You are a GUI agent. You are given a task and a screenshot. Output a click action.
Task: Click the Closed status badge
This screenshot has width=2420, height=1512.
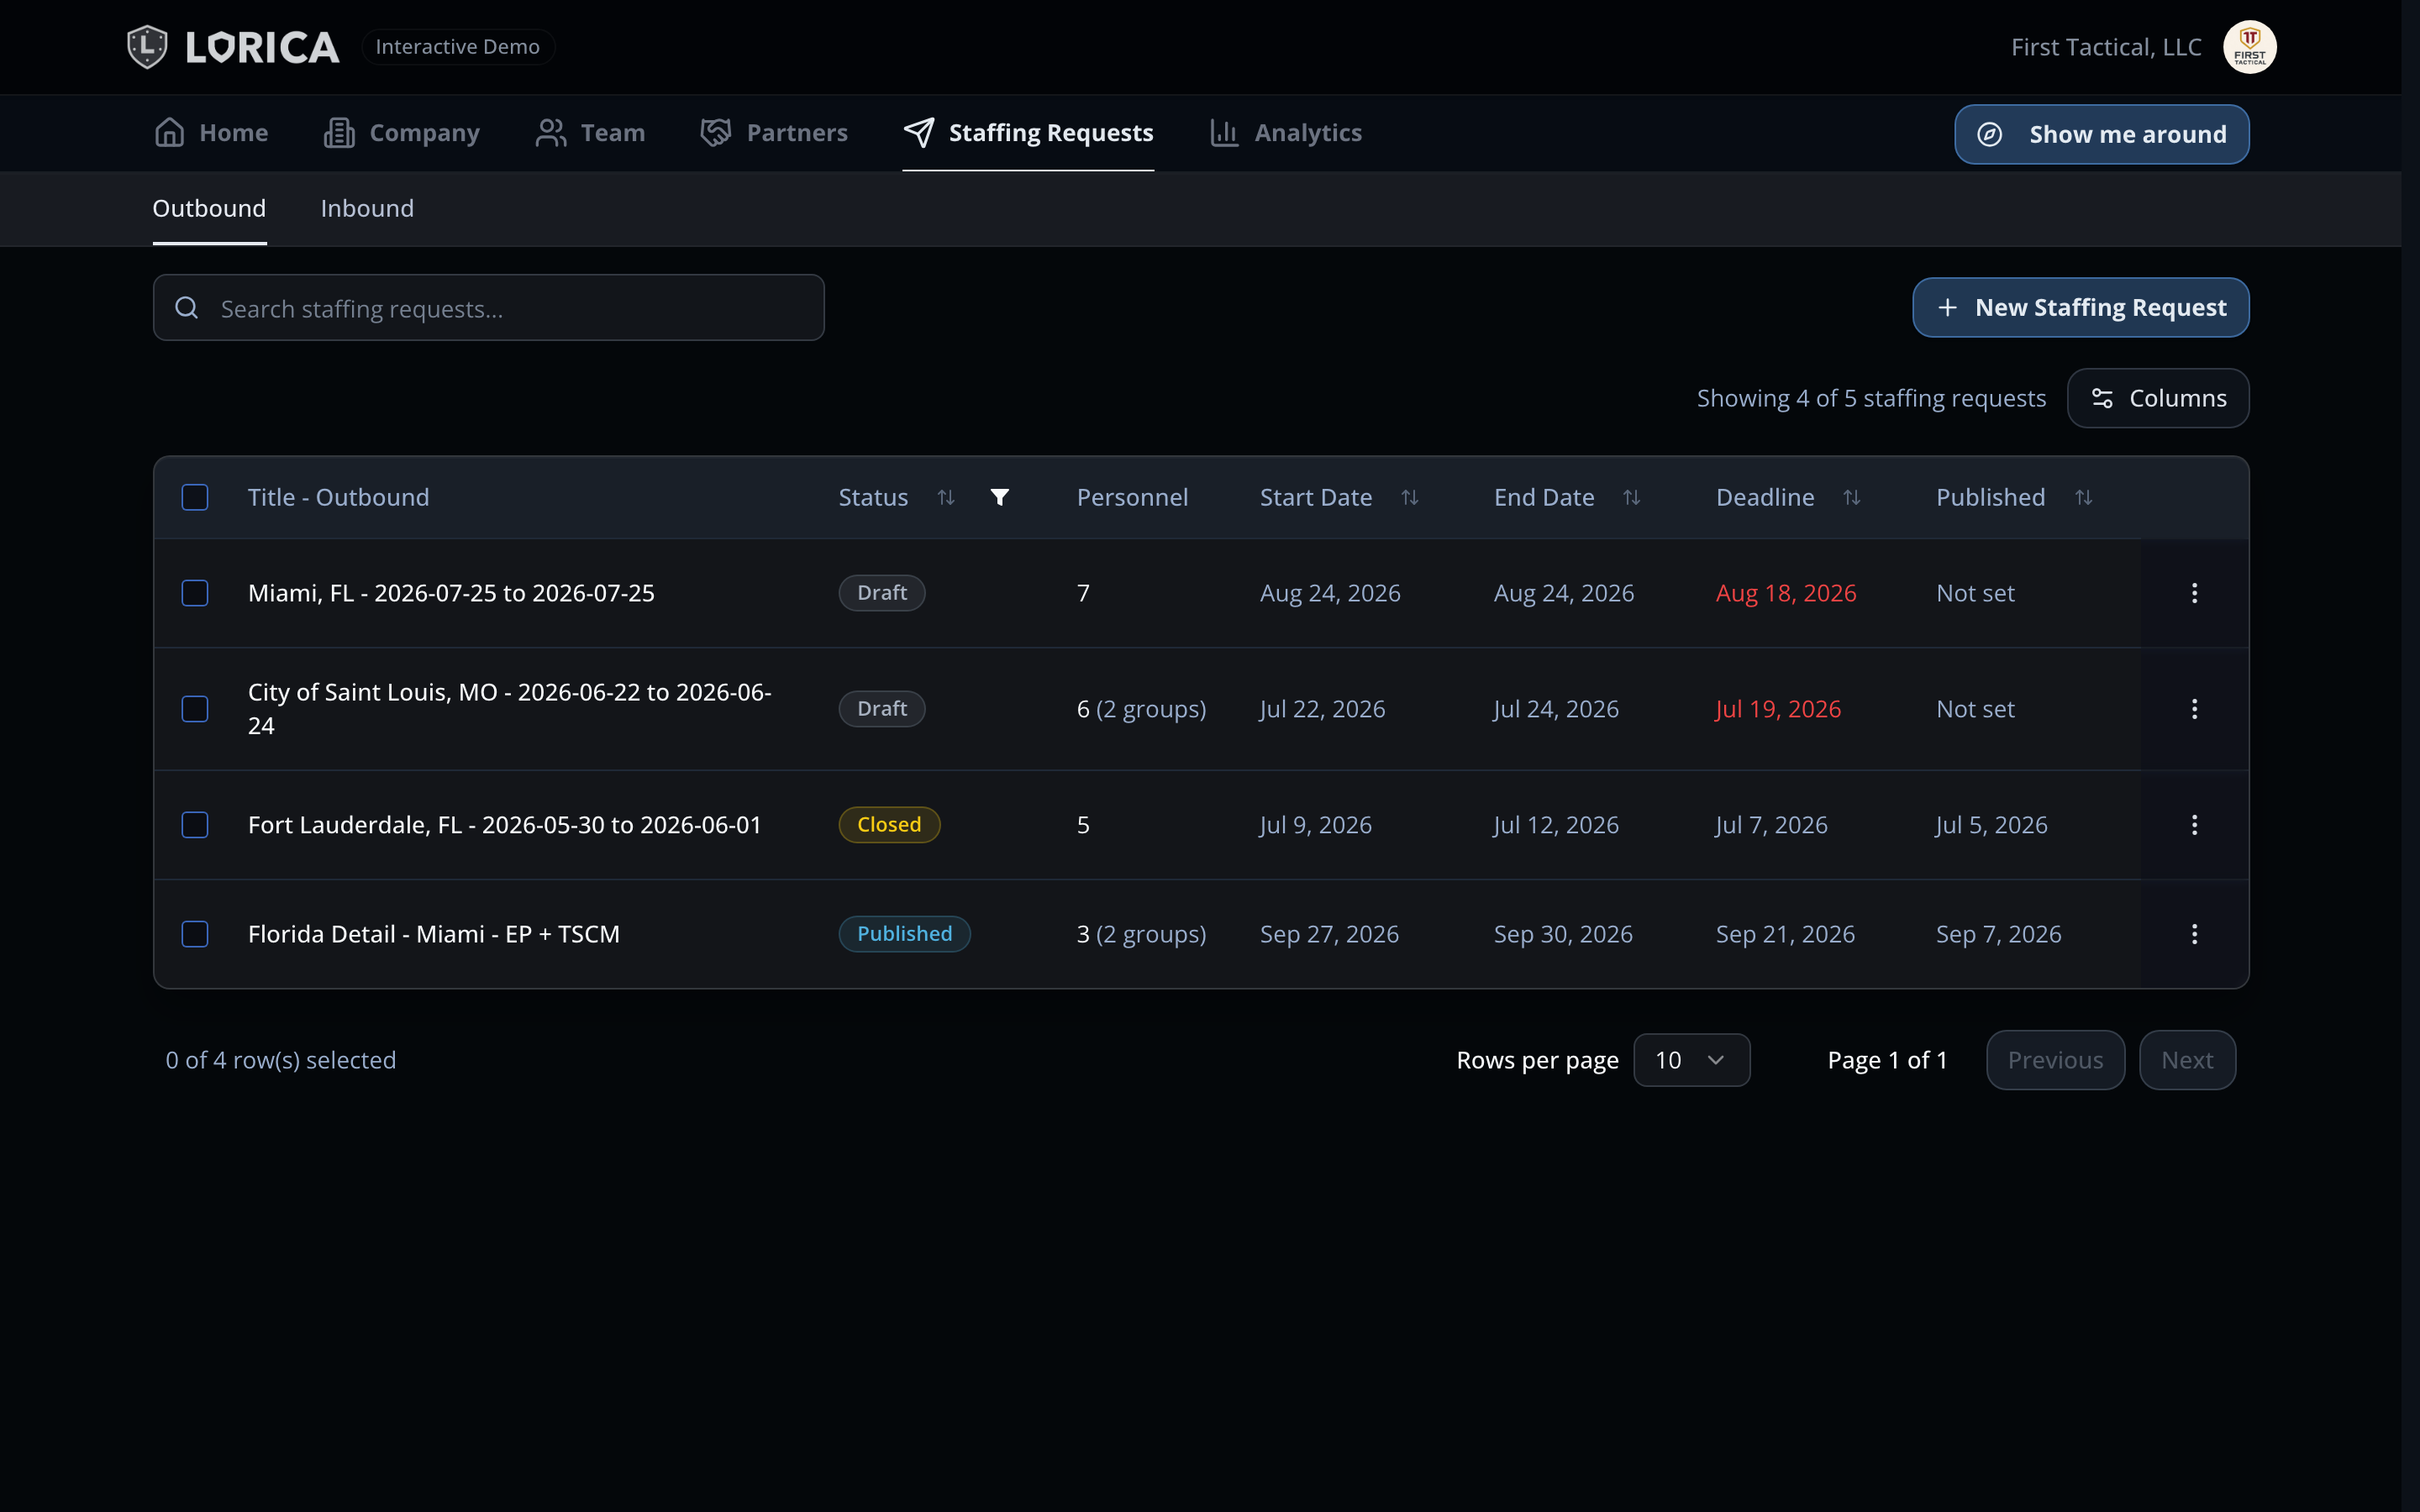(x=889, y=825)
